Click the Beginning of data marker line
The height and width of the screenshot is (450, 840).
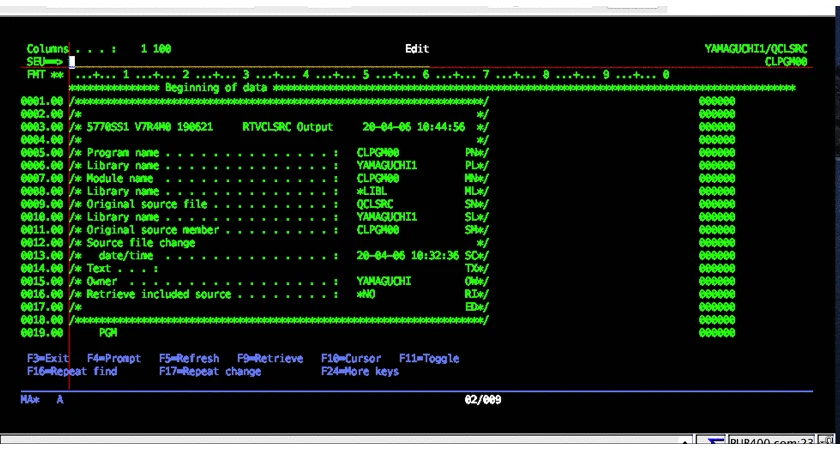point(432,88)
